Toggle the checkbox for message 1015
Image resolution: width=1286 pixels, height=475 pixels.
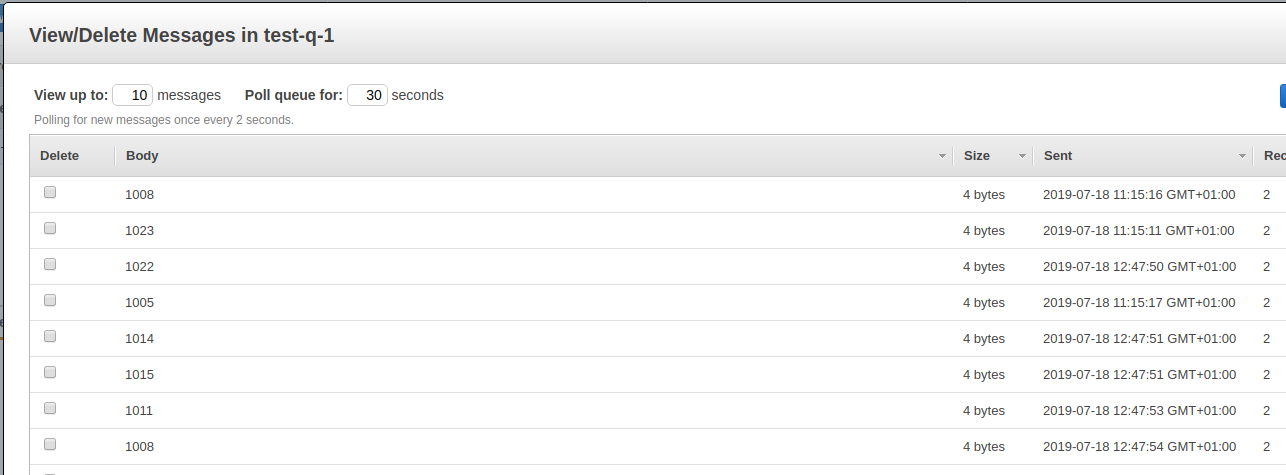coord(50,373)
